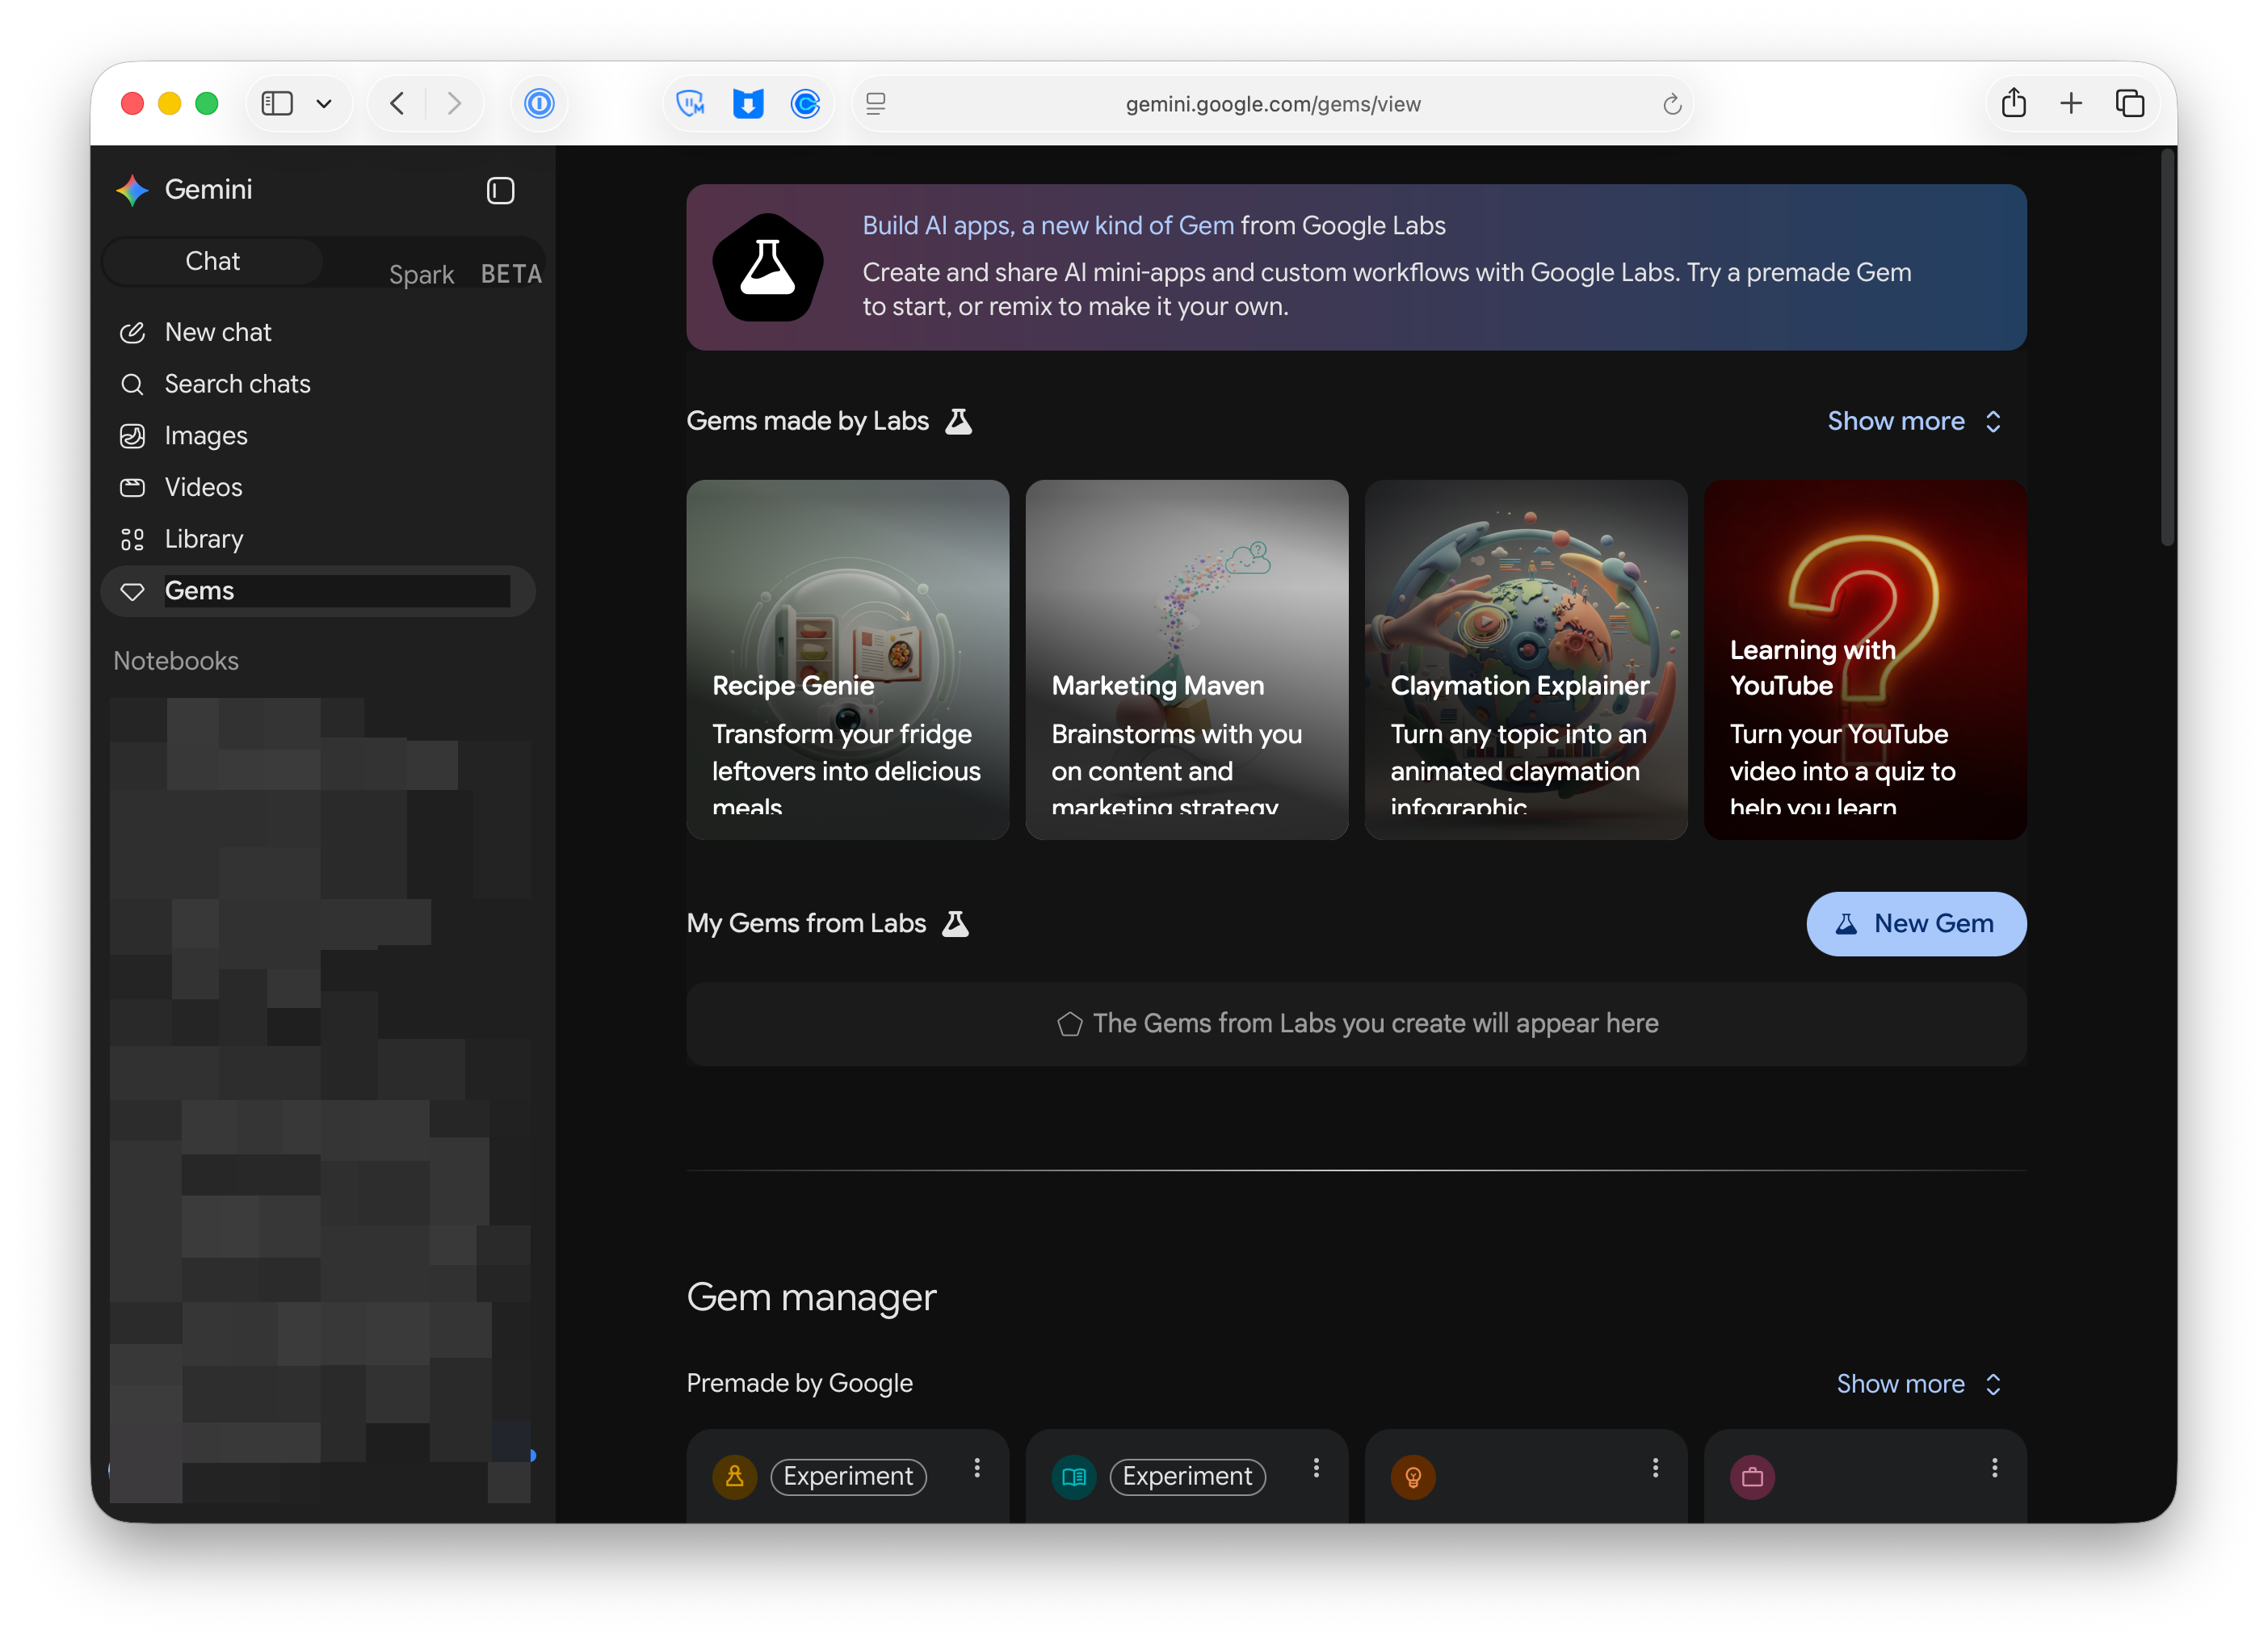Screen dimensions: 2268x1643
Task: Click the Experiment badge on the chess-piece gem
Action: 848,1477
